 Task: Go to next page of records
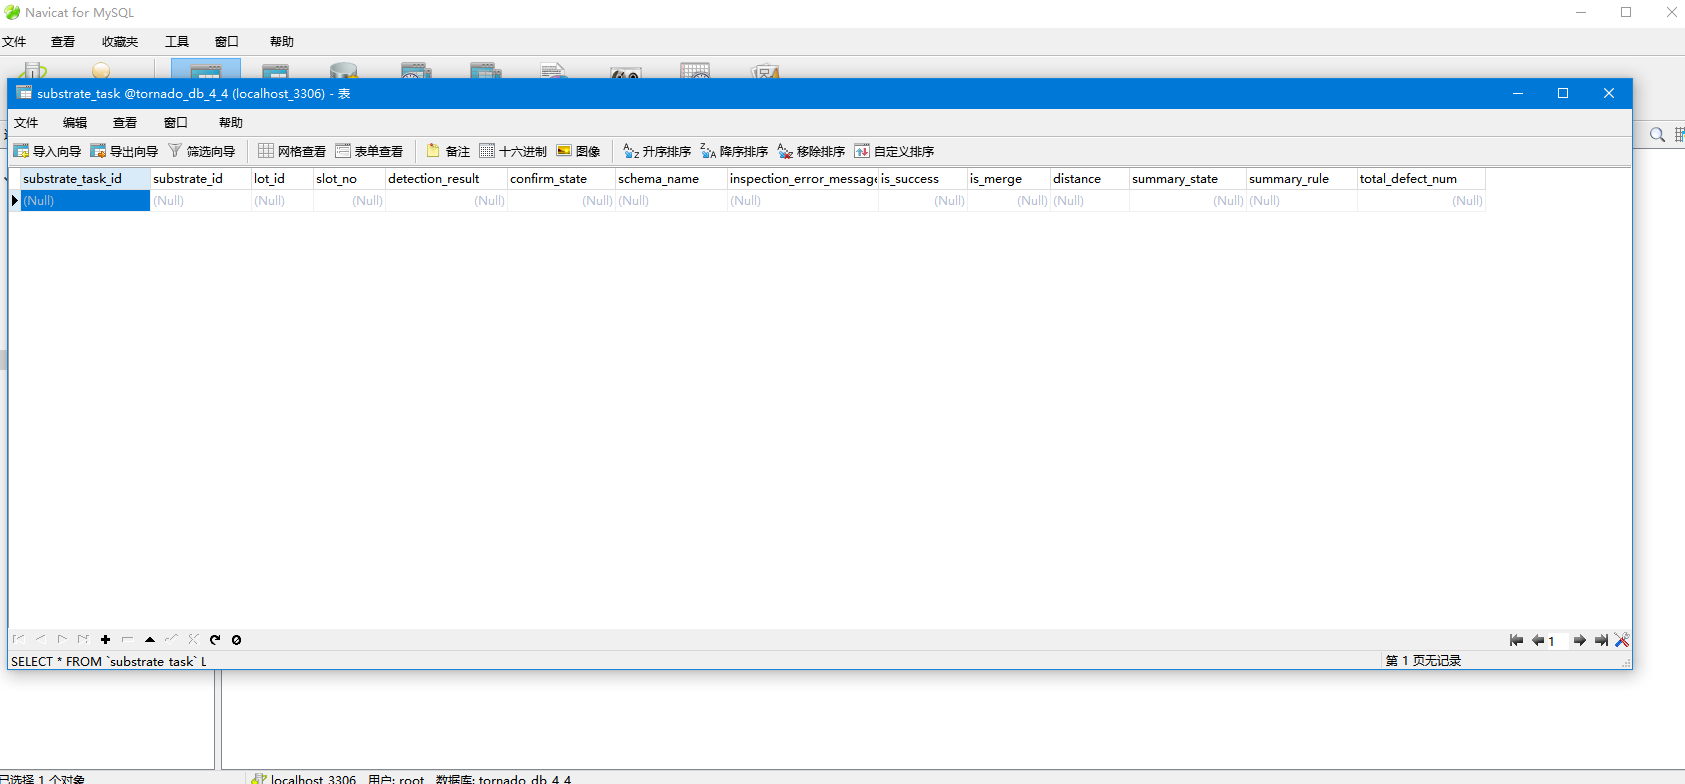[x=1579, y=640]
